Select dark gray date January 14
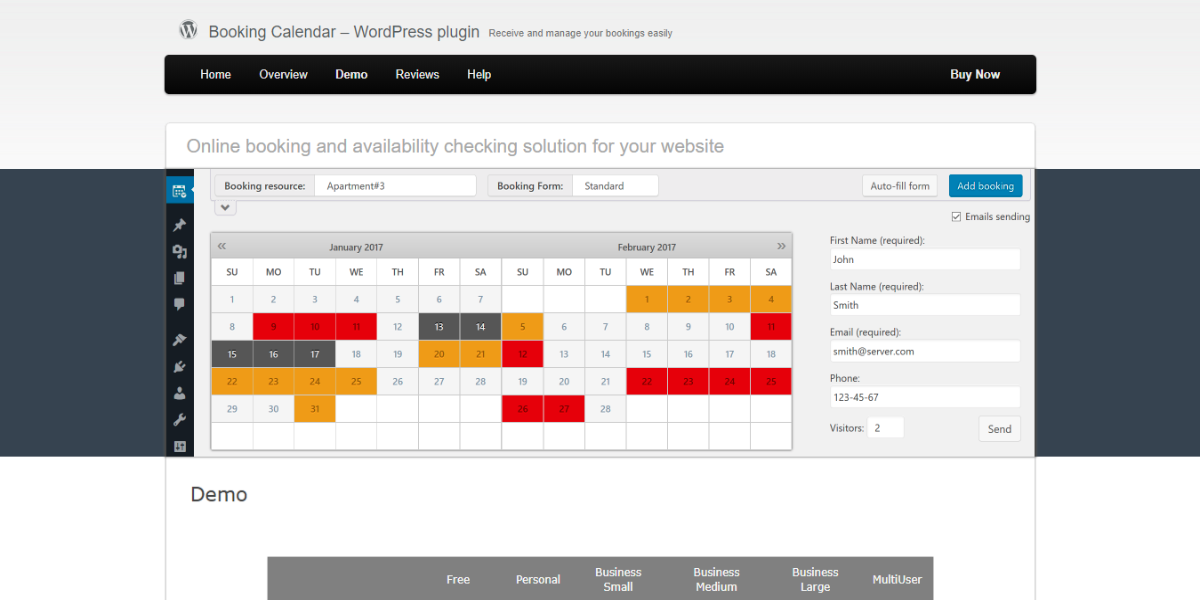1200x600 pixels. [481, 326]
